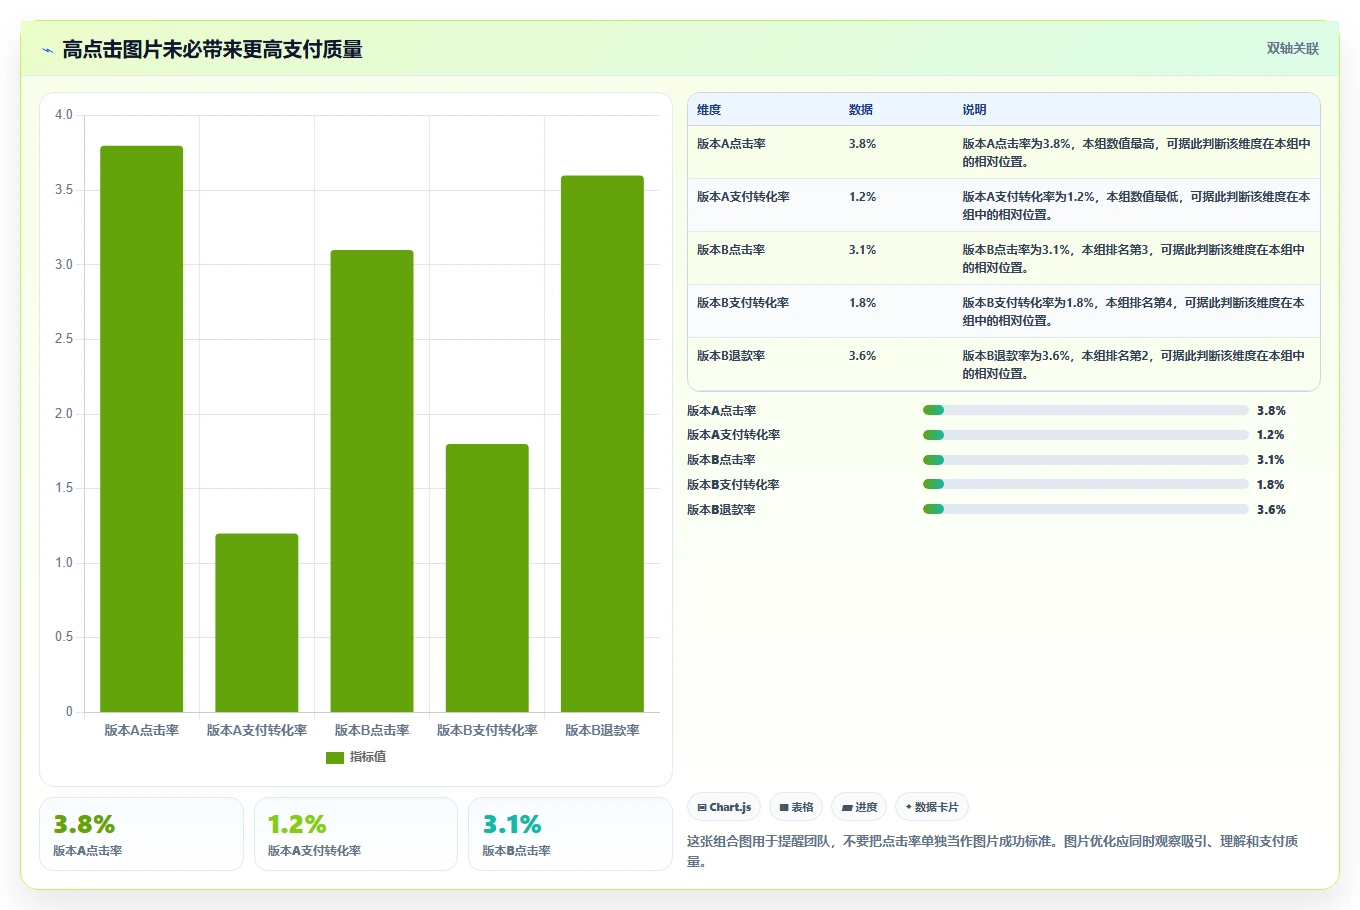Click the 3.6% value in table

[863, 356]
